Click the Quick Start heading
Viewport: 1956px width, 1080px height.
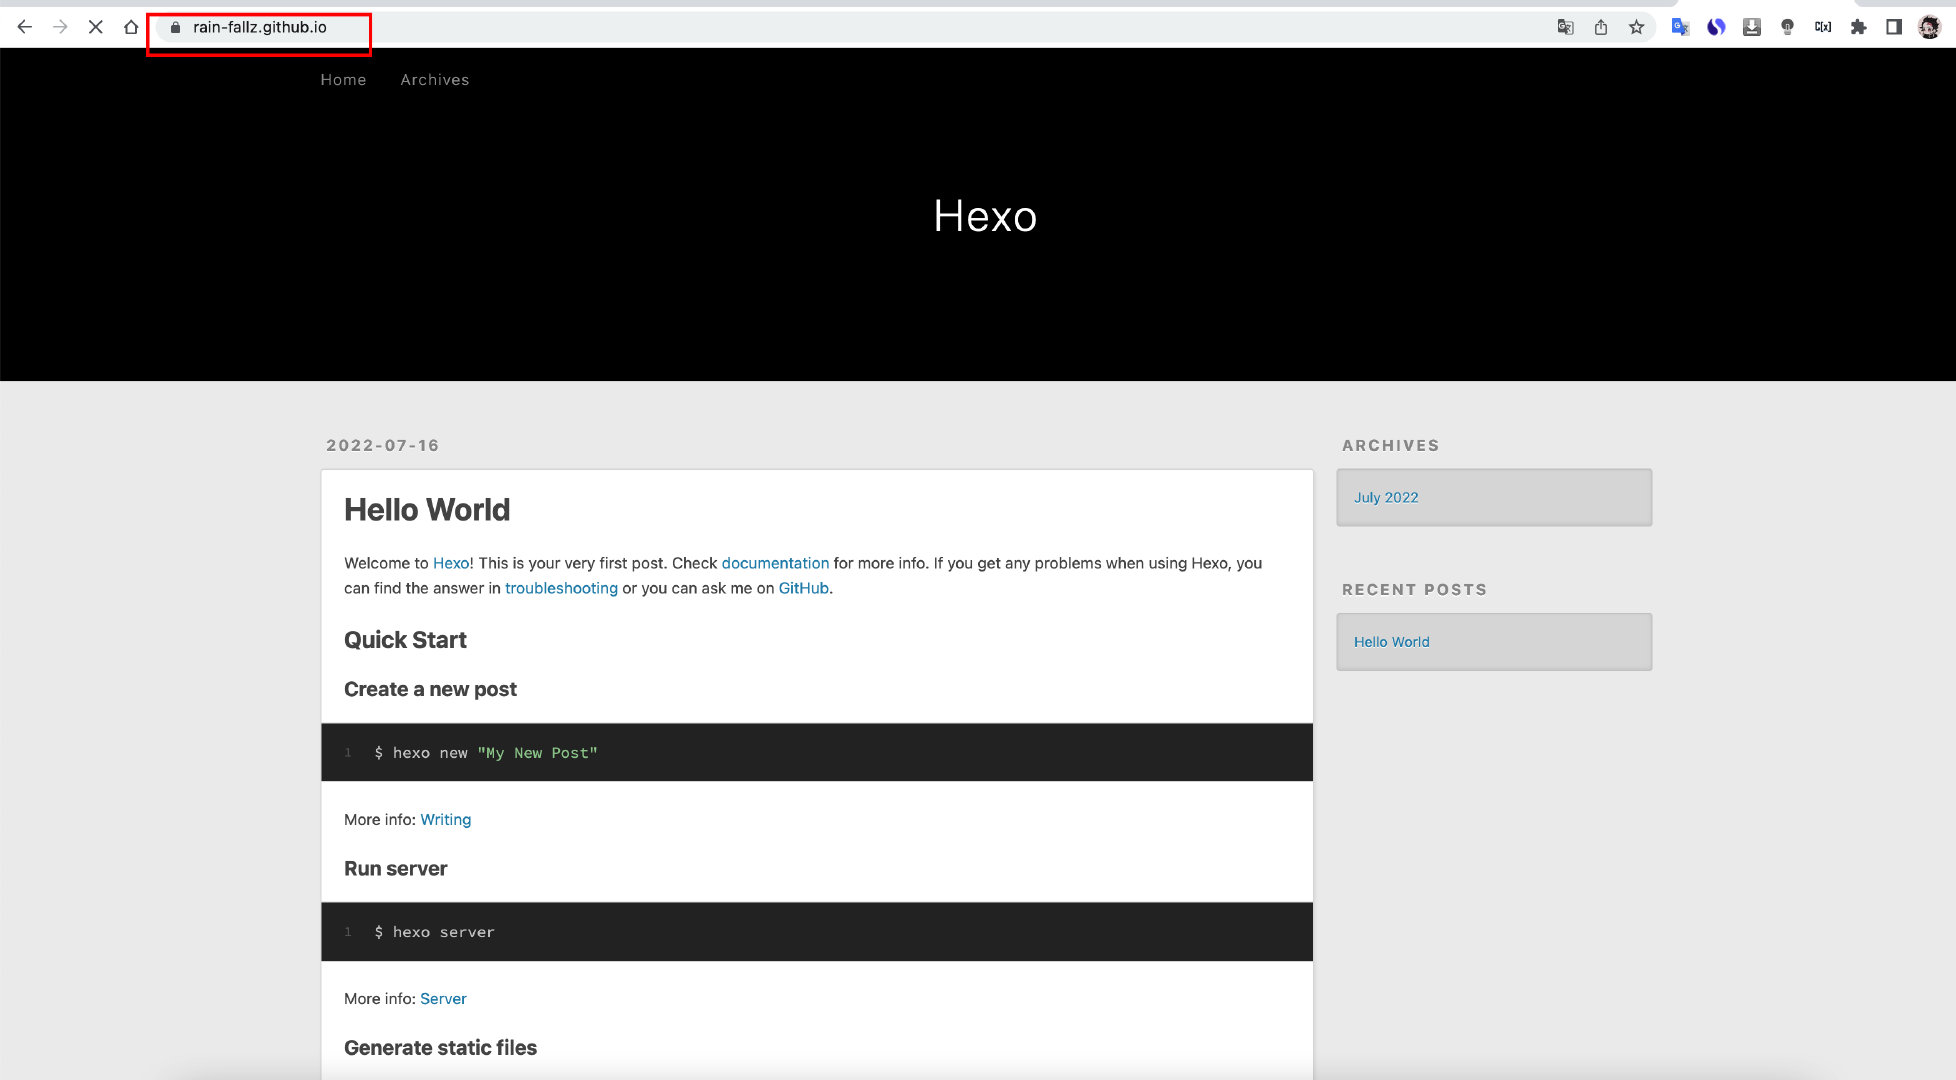point(405,640)
